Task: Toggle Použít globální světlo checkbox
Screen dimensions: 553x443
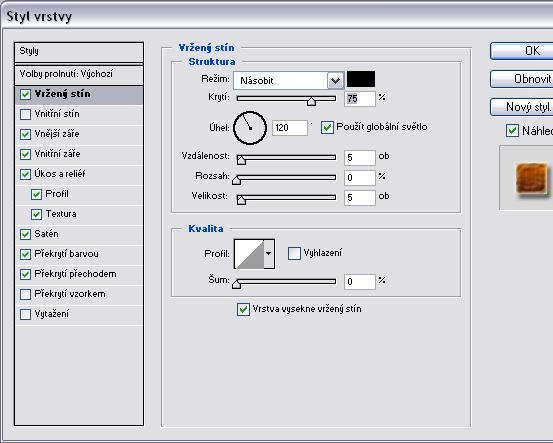Action: (327, 127)
